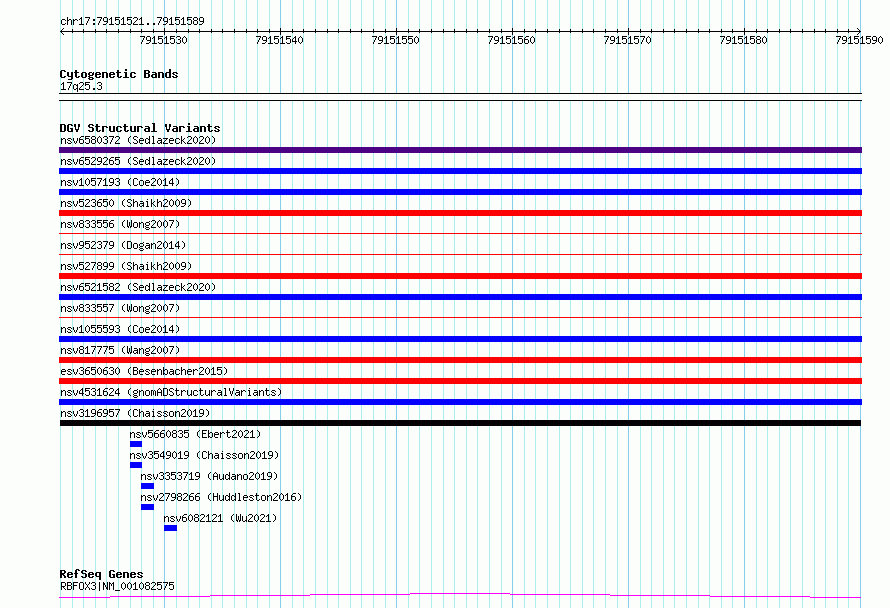Open nsv6521582 (Sedlazeck2020) variant label
This screenshot has width=890, height=608.
click(138, 287)
